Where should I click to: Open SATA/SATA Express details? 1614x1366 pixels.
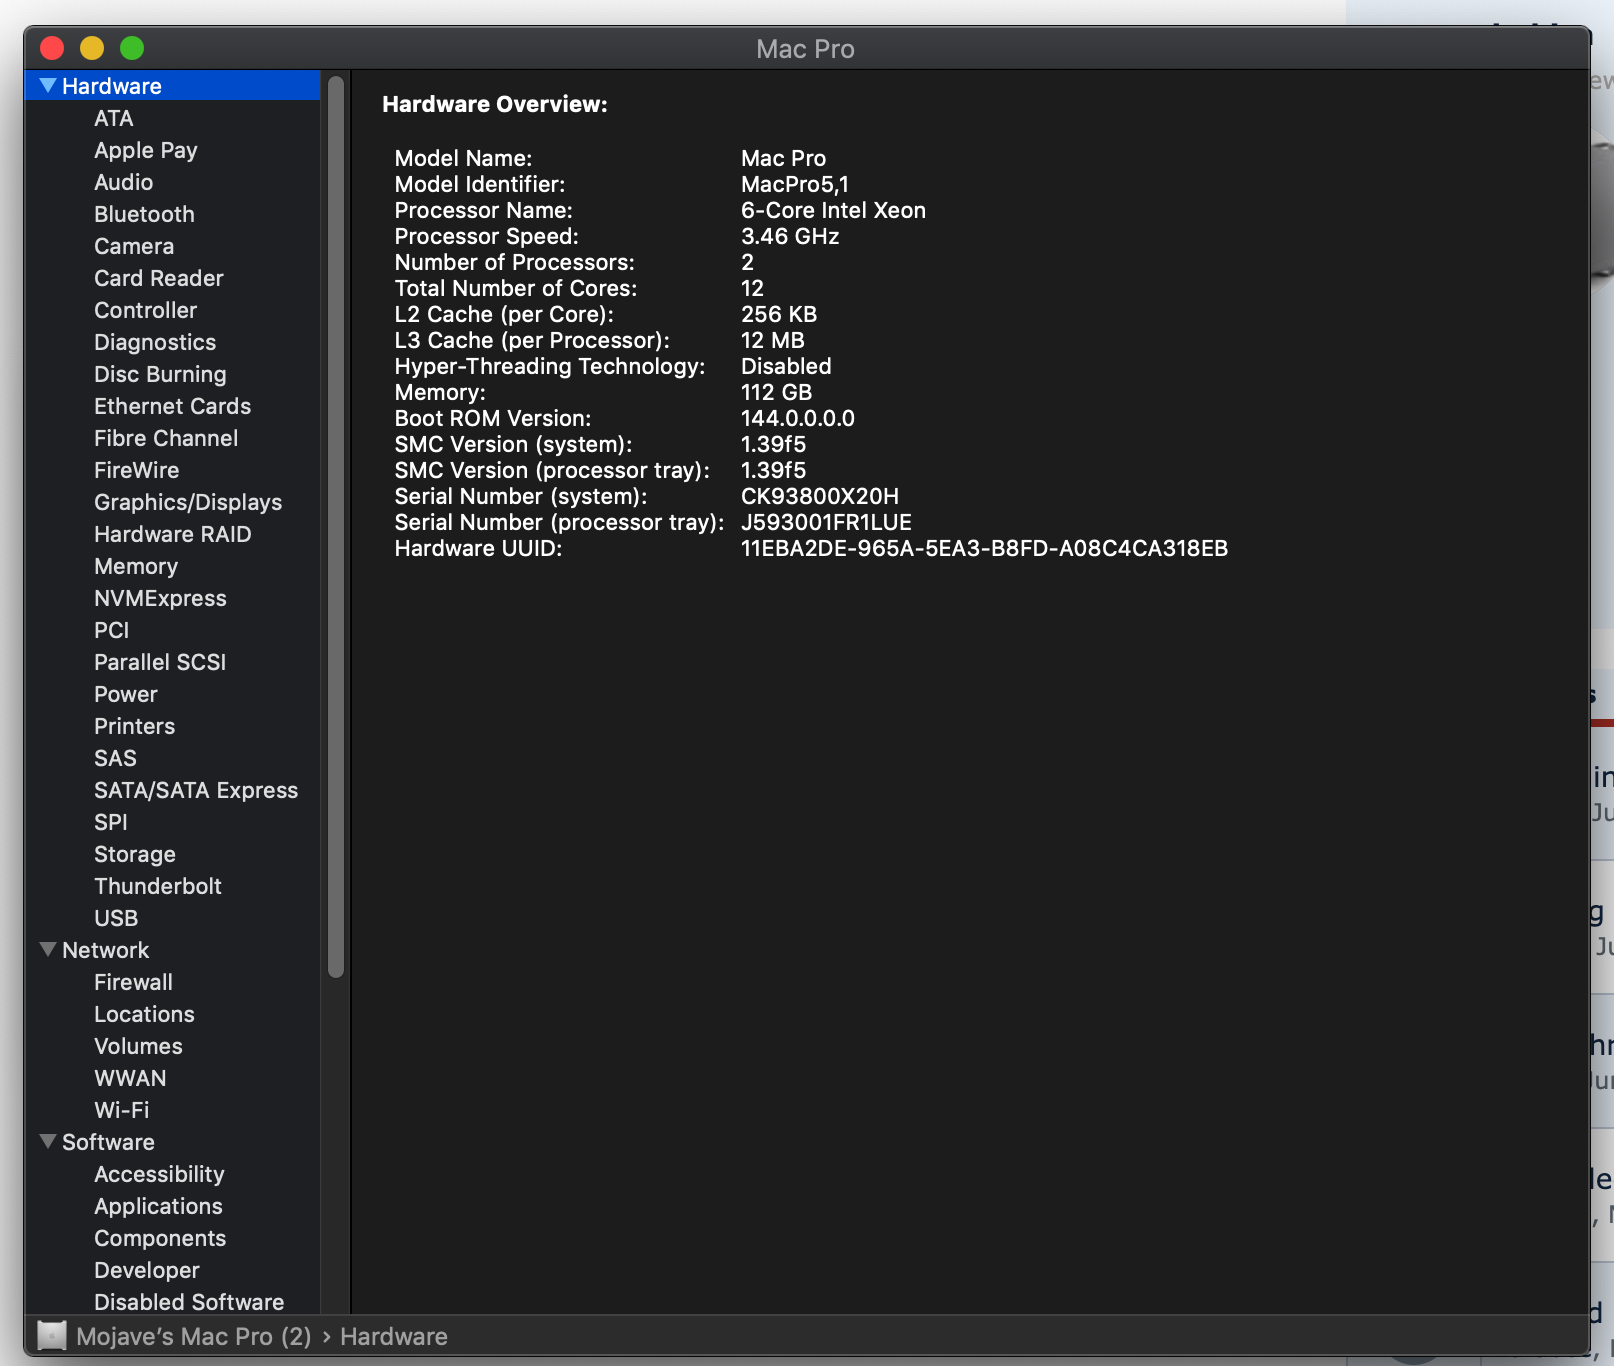[x=196, y=790]
